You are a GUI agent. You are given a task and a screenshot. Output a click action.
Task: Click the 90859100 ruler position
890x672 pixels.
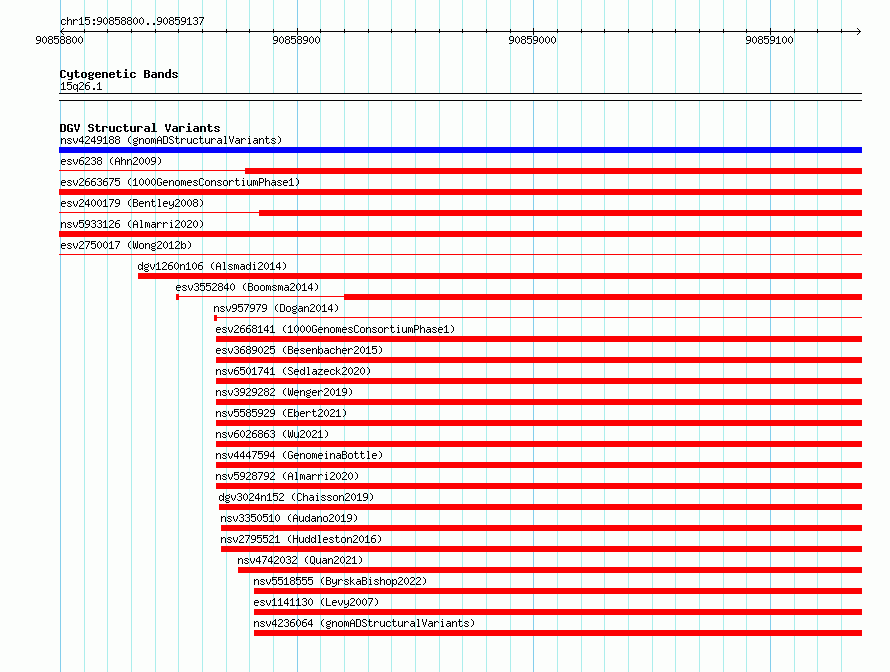[x=769, y=40]
